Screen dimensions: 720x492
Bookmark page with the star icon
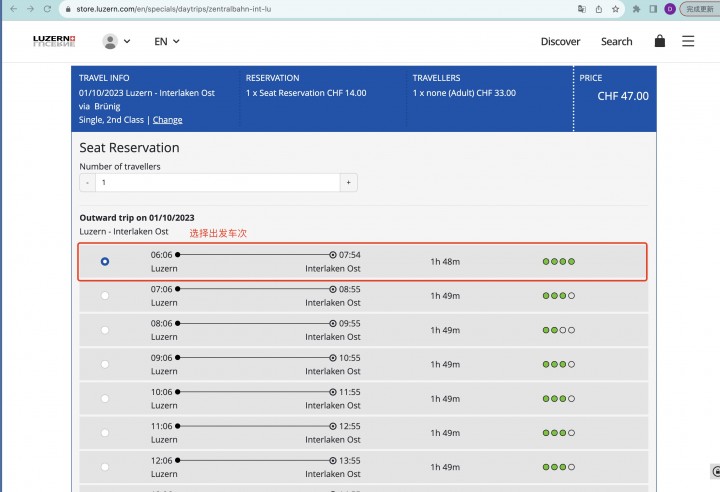[x=615, y=9]
